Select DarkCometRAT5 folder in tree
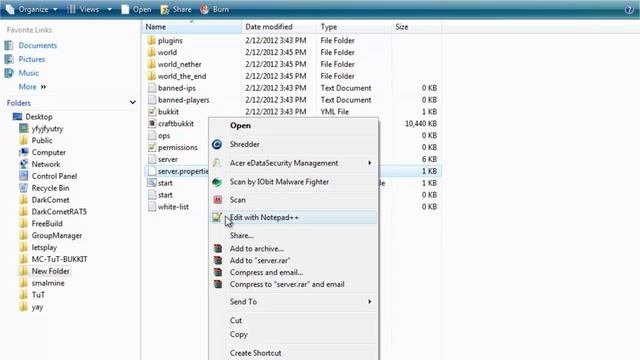The height and width of the screenshot is (360, 640). click(59, 212)
